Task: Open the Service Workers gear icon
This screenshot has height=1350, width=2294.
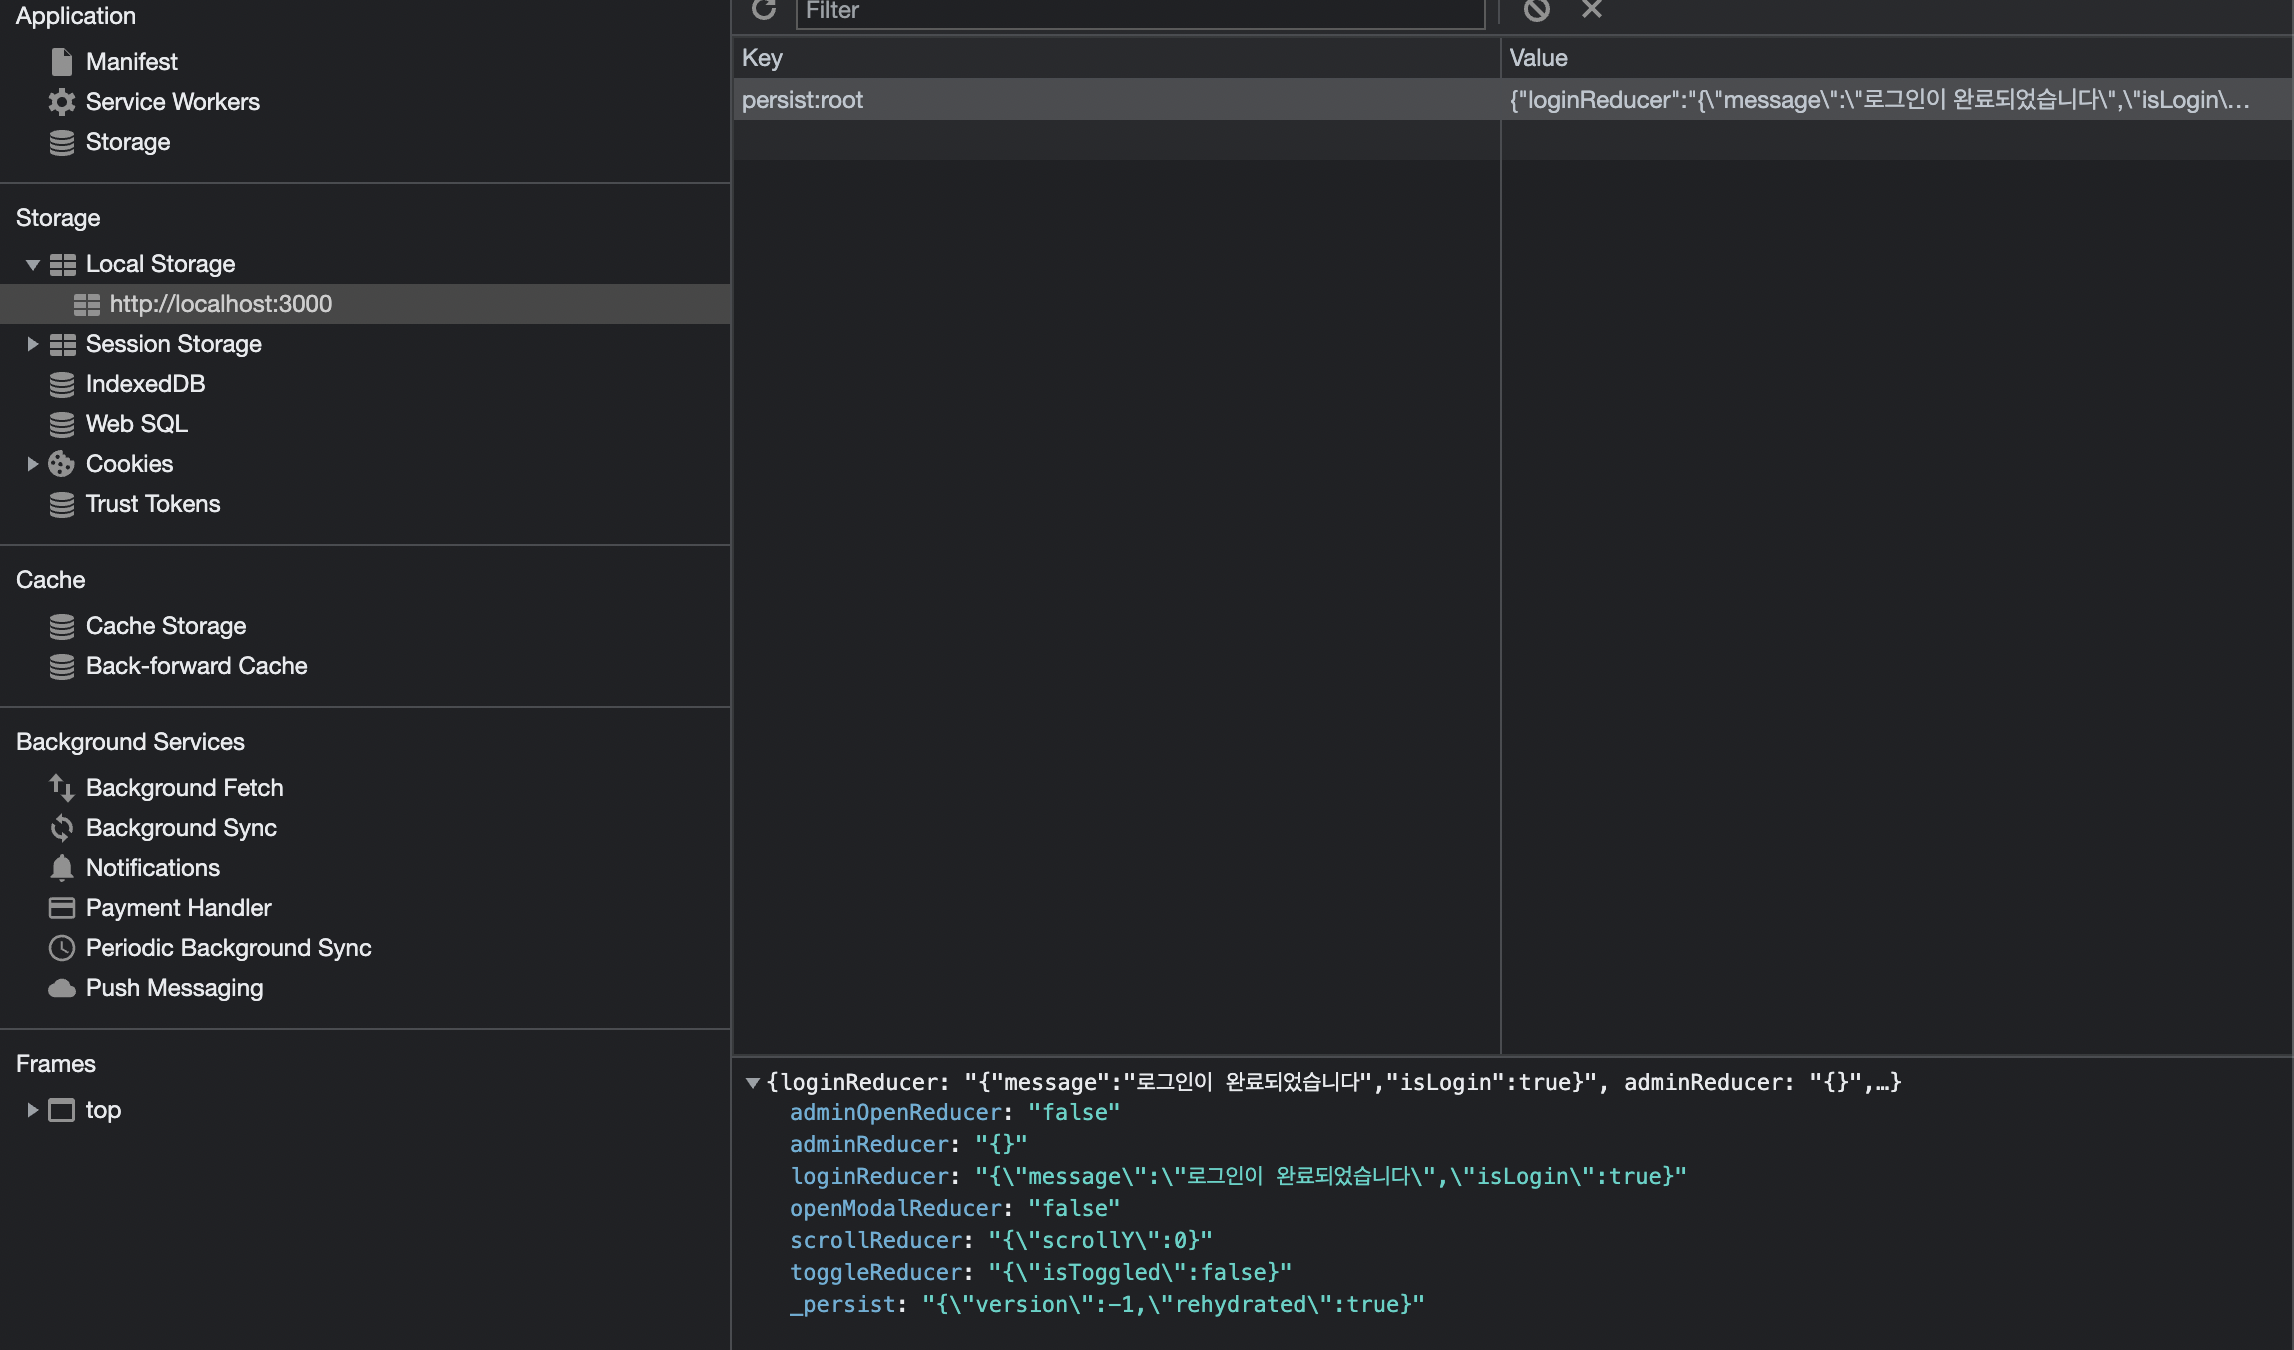Action: tap(62, 102)
